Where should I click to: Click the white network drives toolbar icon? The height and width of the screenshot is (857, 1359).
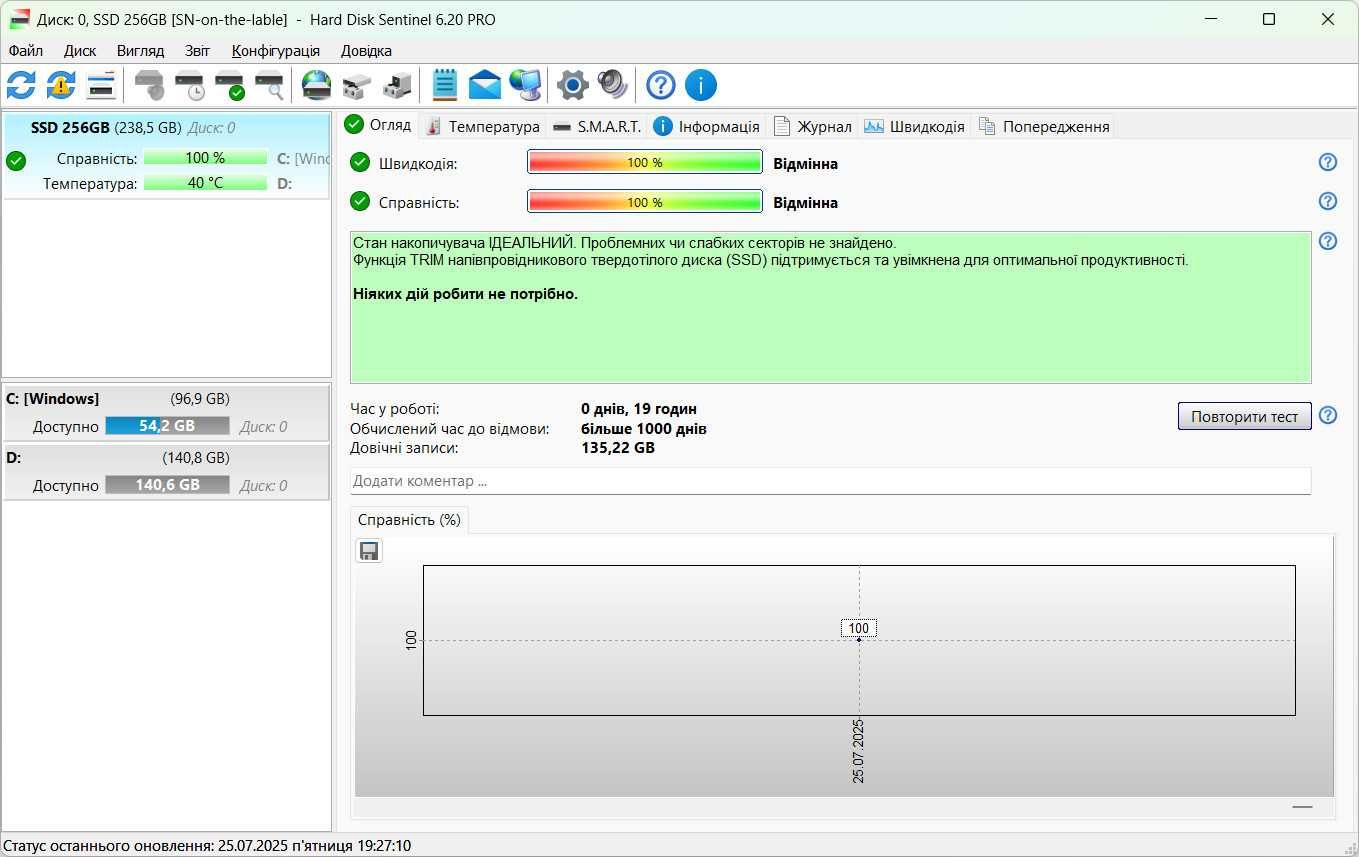357,85
